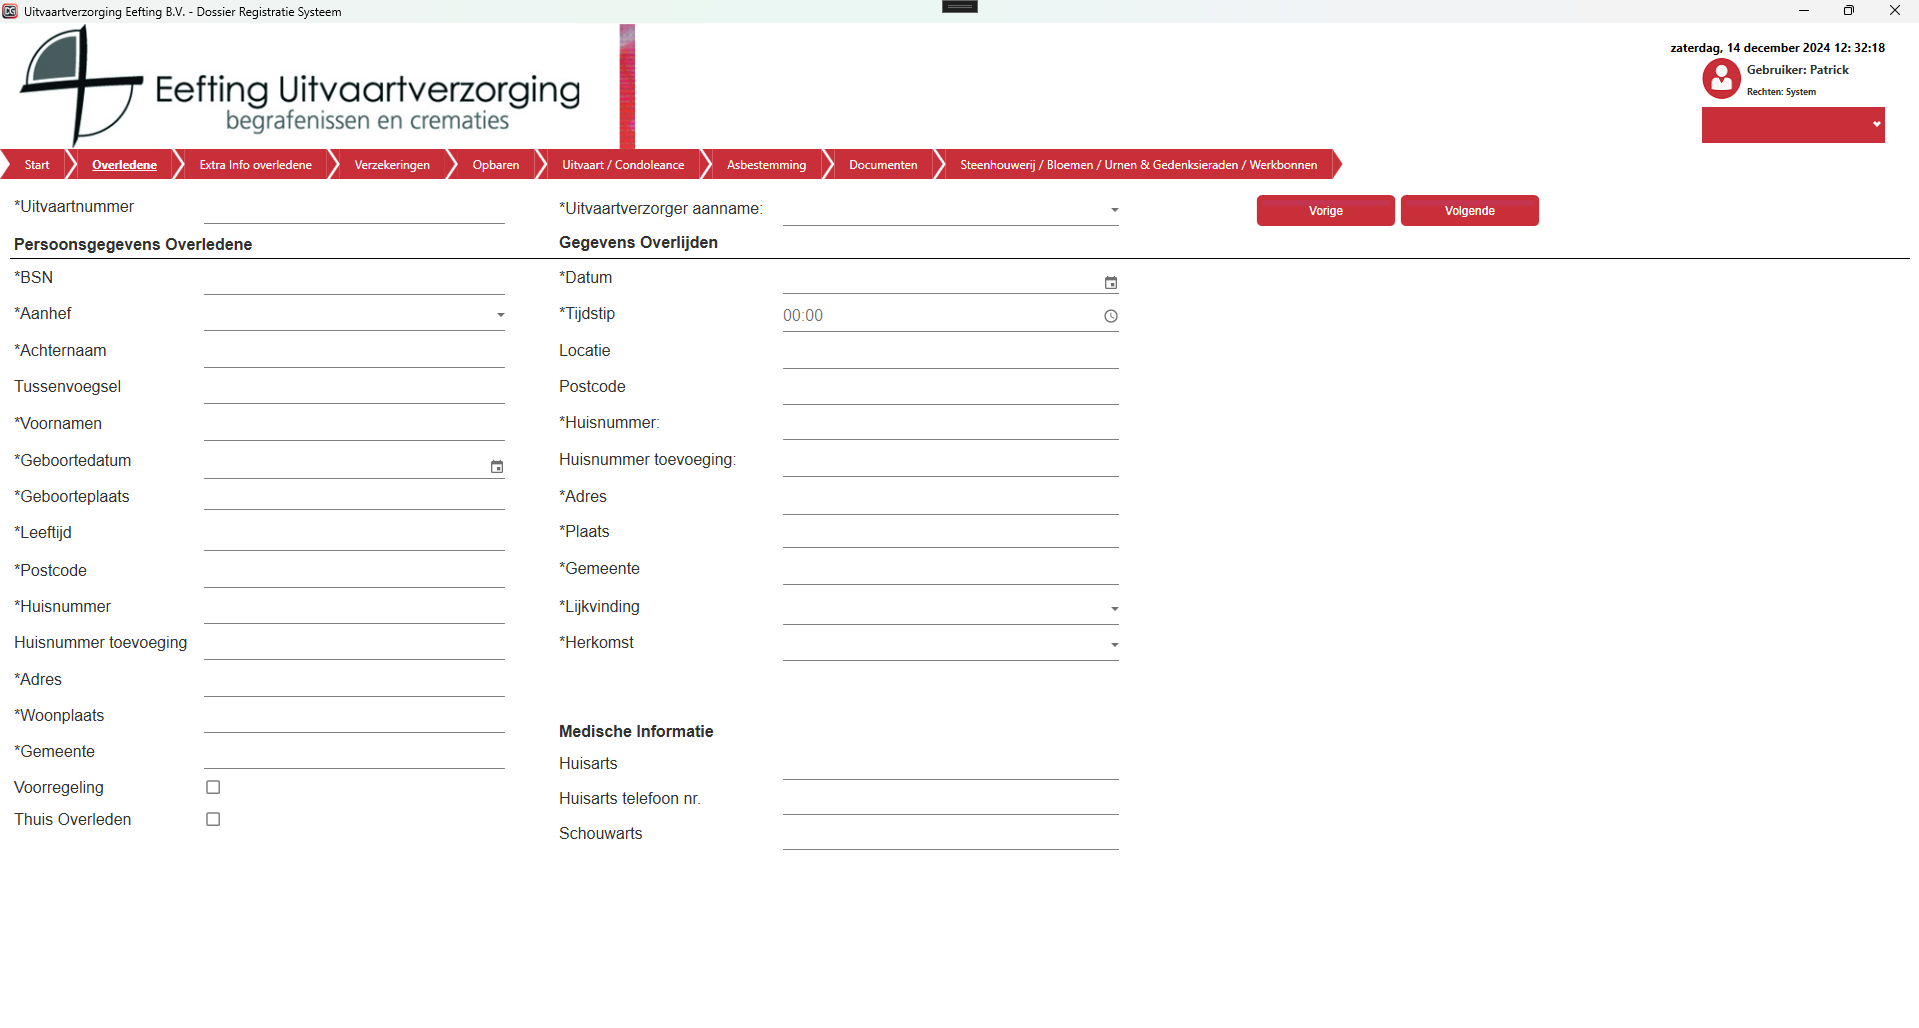Click the Vorige button
The width and height of the screenshot is (1919, 1028).
point(1325,211)
